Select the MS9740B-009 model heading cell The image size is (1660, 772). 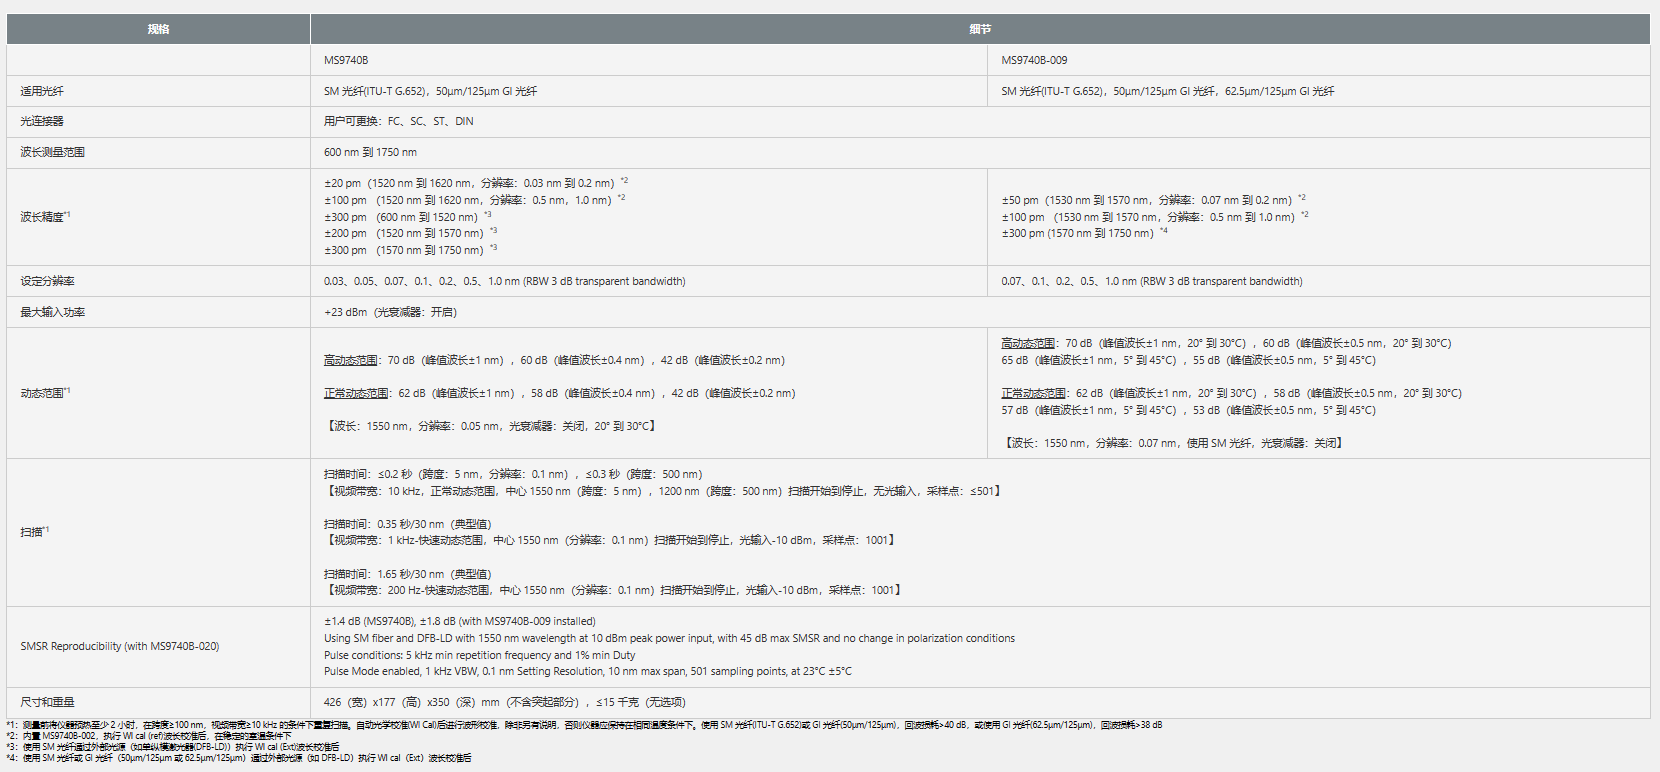1034,60
